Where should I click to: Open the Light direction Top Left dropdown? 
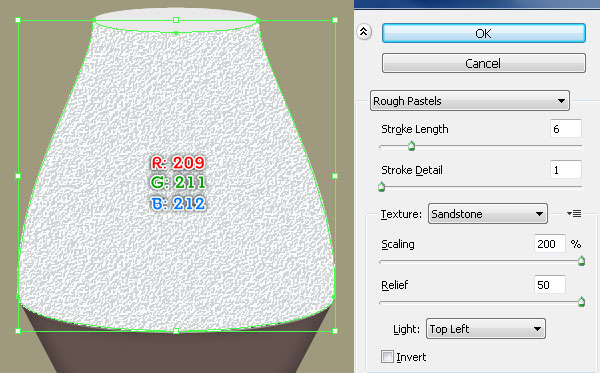[x=486, y=329]
